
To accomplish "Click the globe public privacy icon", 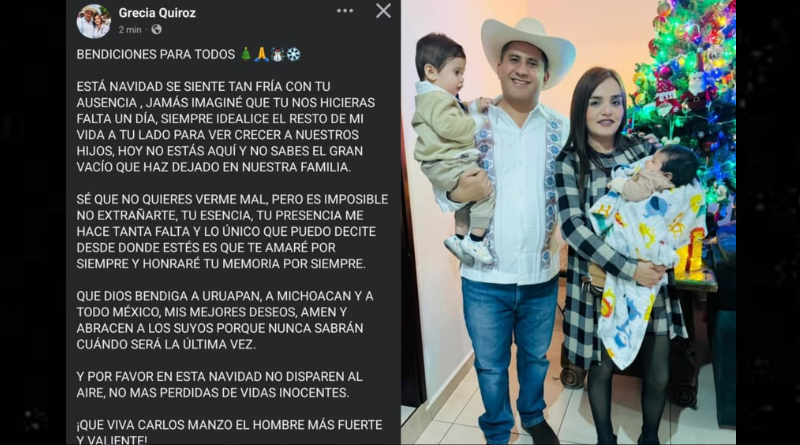I will coord(157,30).
